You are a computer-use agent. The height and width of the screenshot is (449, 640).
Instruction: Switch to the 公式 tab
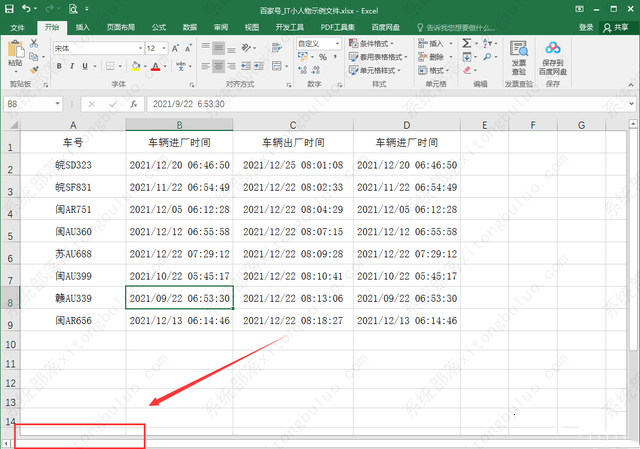coord(159,27)
